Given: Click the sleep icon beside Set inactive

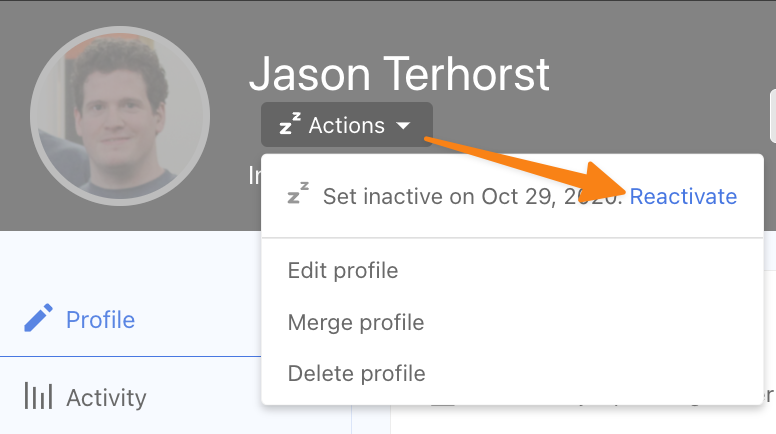Looking at the screenshot, I should point(298,193).
